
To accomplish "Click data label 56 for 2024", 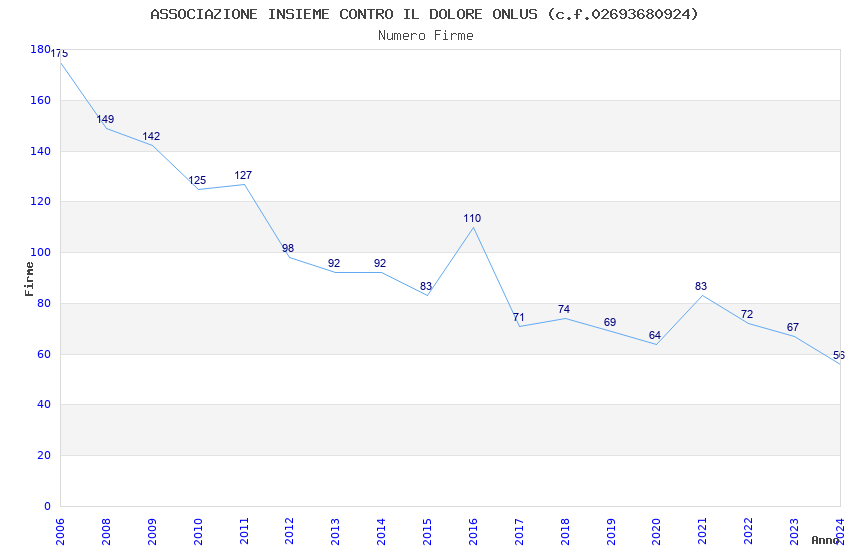I will click(x=839, y=355).
